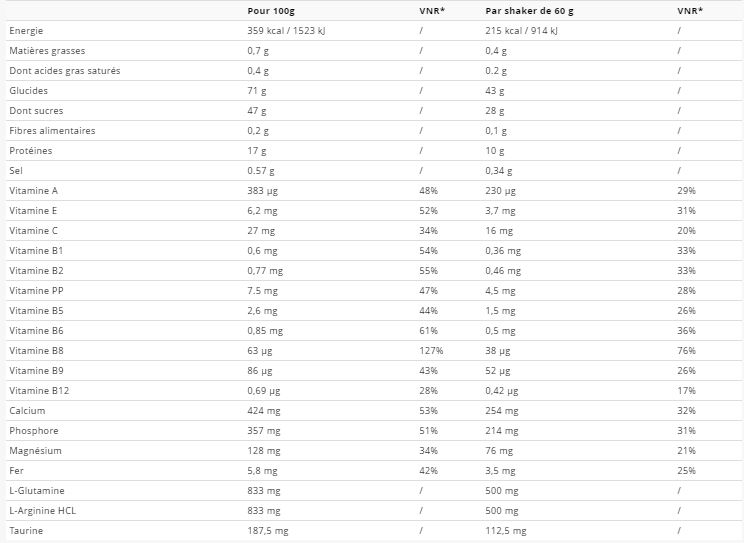
Task: Click the Taurine '187,5 mg' value
Action: [267, 530]
